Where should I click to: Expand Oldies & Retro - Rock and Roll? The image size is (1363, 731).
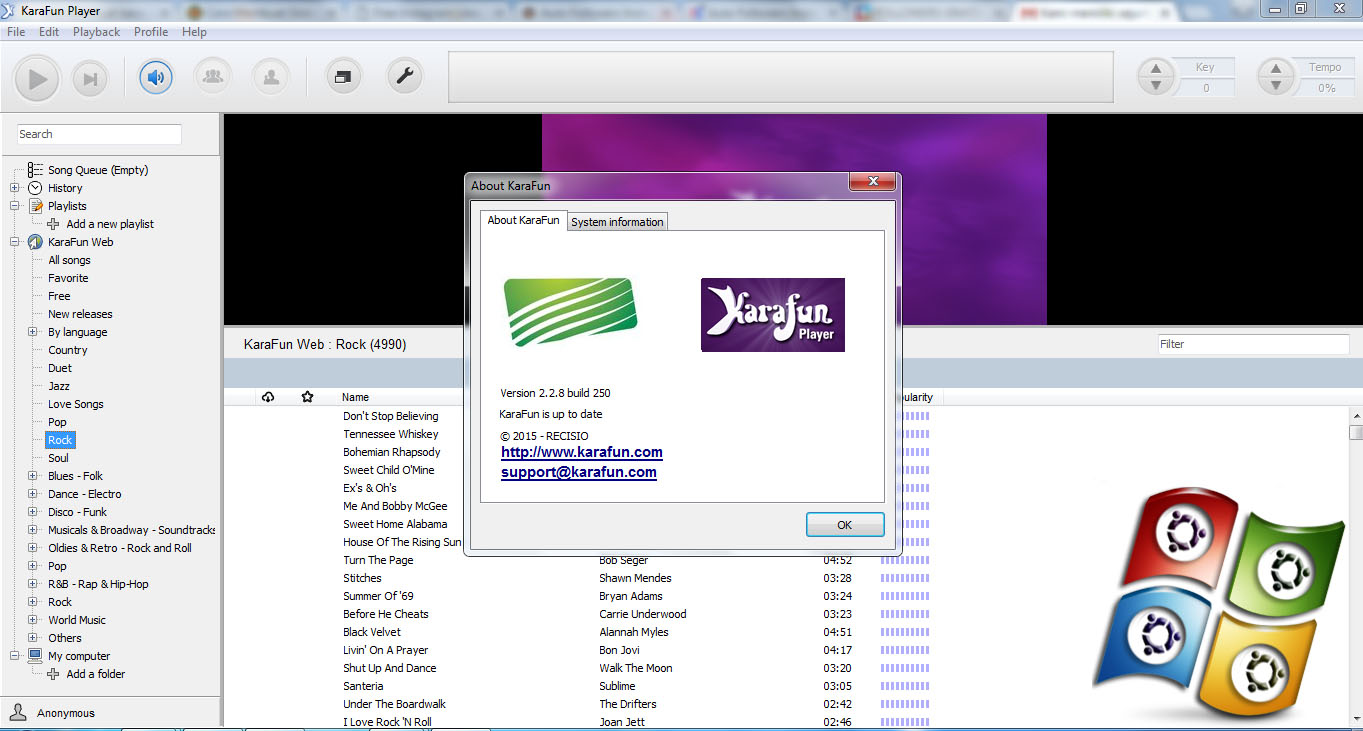click(33, 548)
